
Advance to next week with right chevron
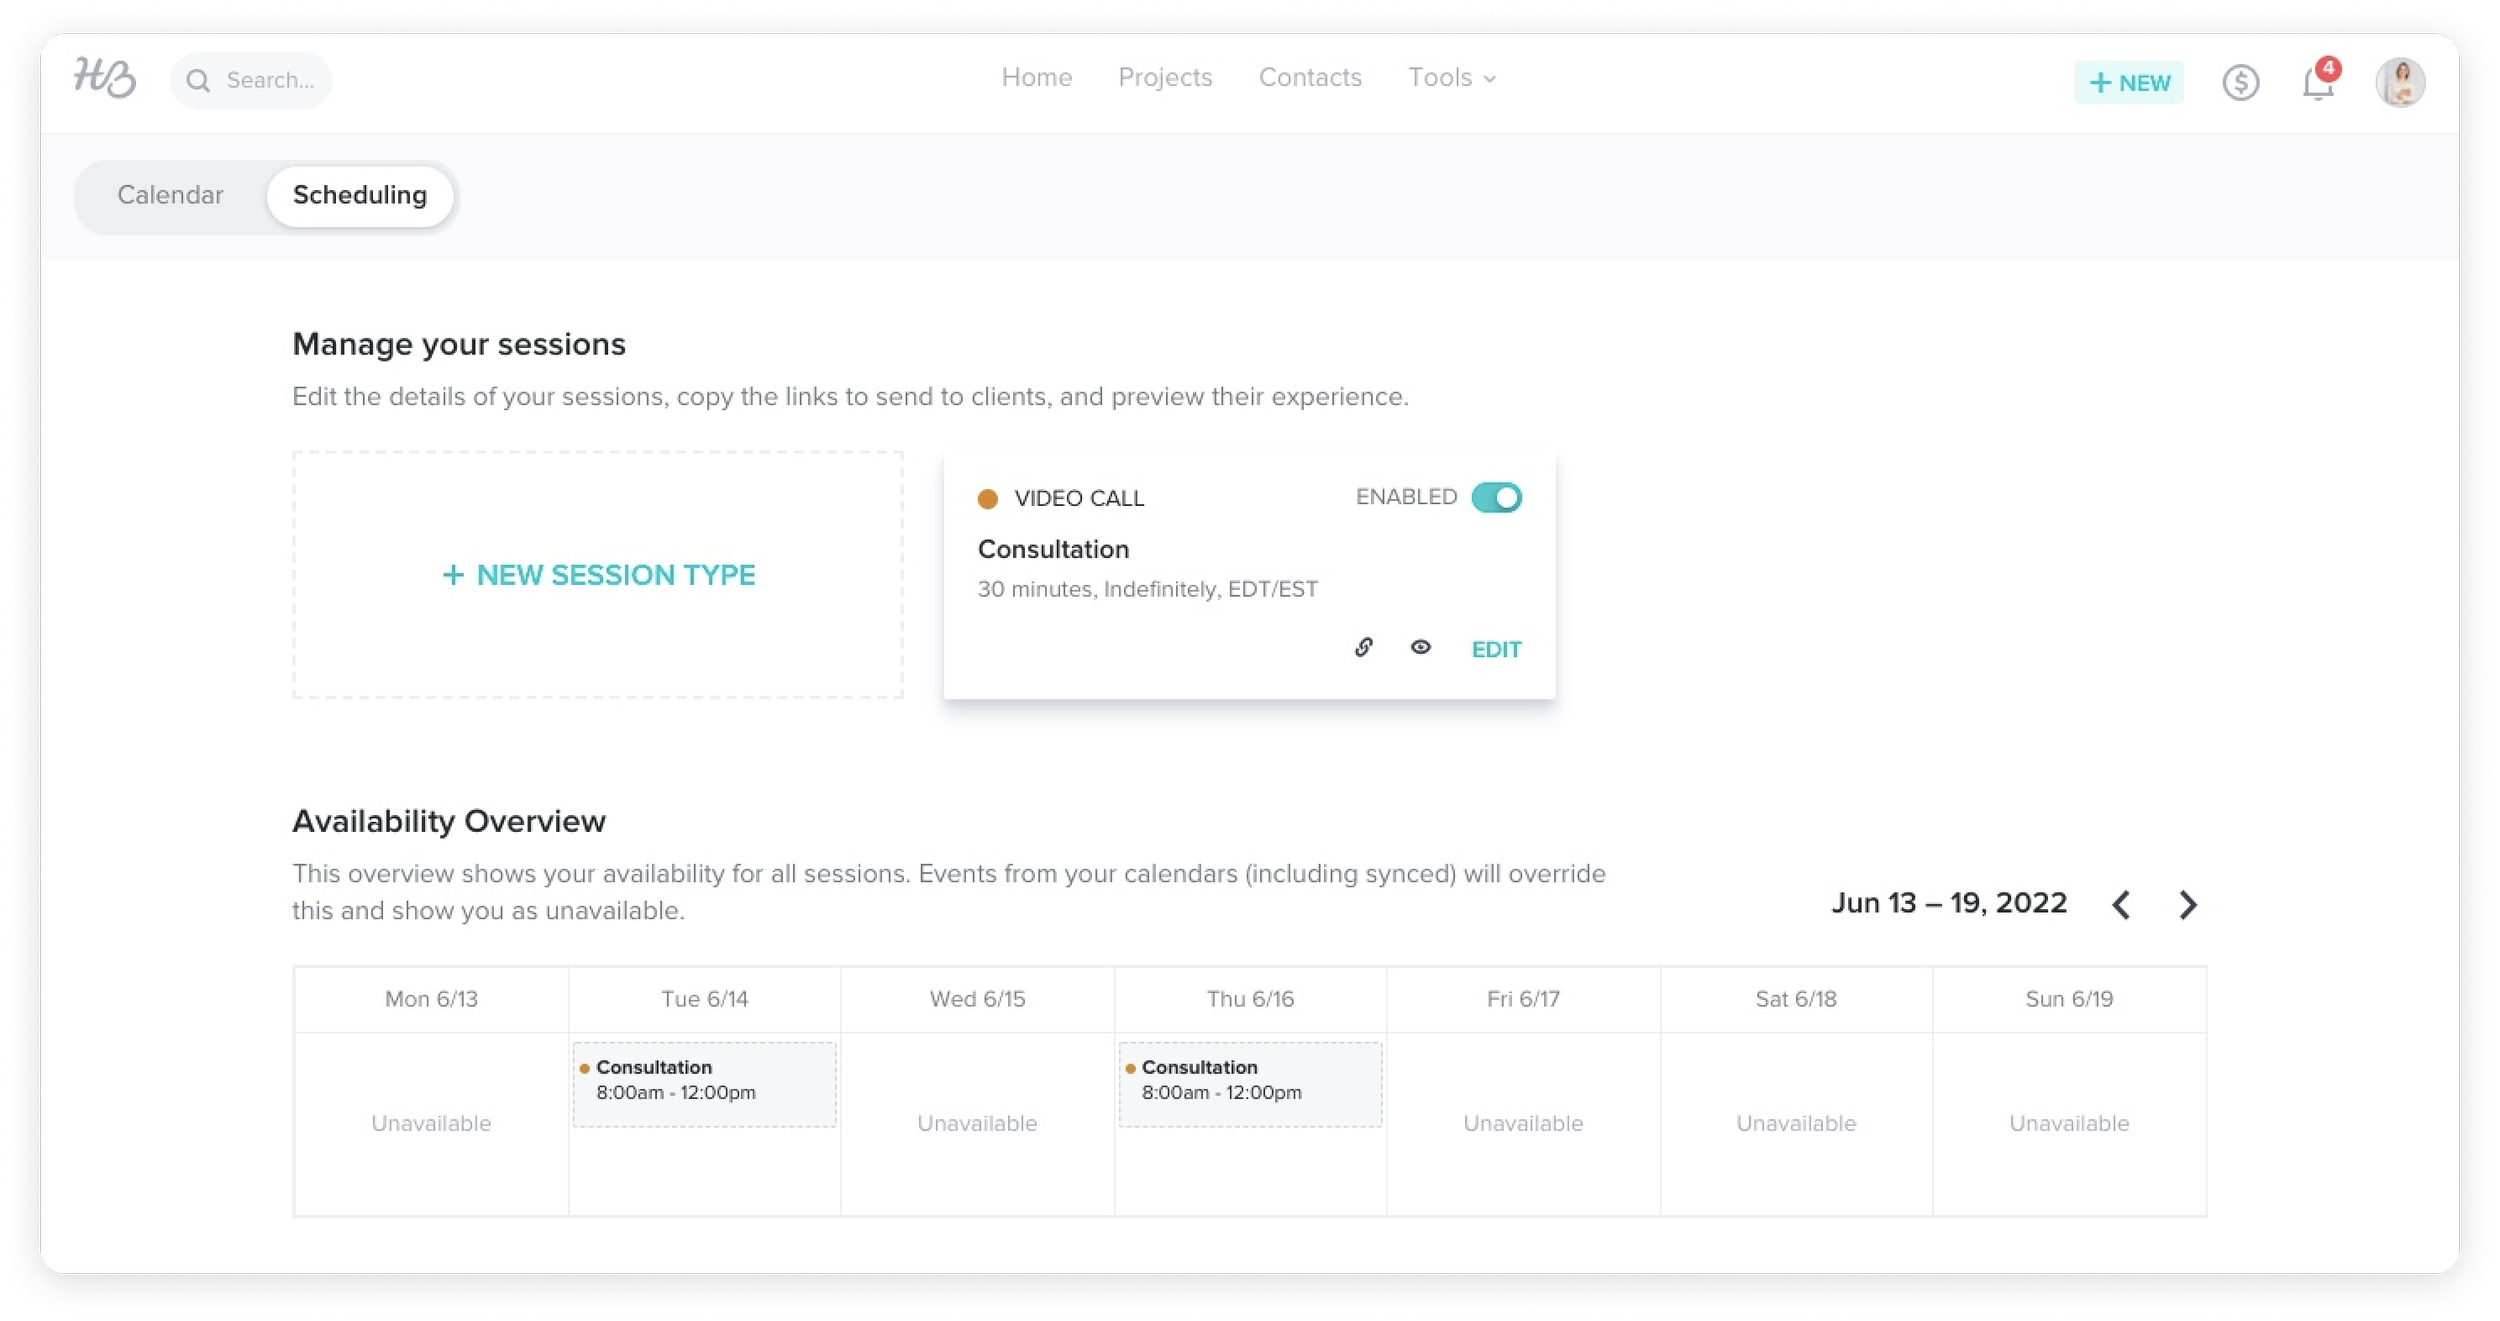click(x=2190, y=905)
